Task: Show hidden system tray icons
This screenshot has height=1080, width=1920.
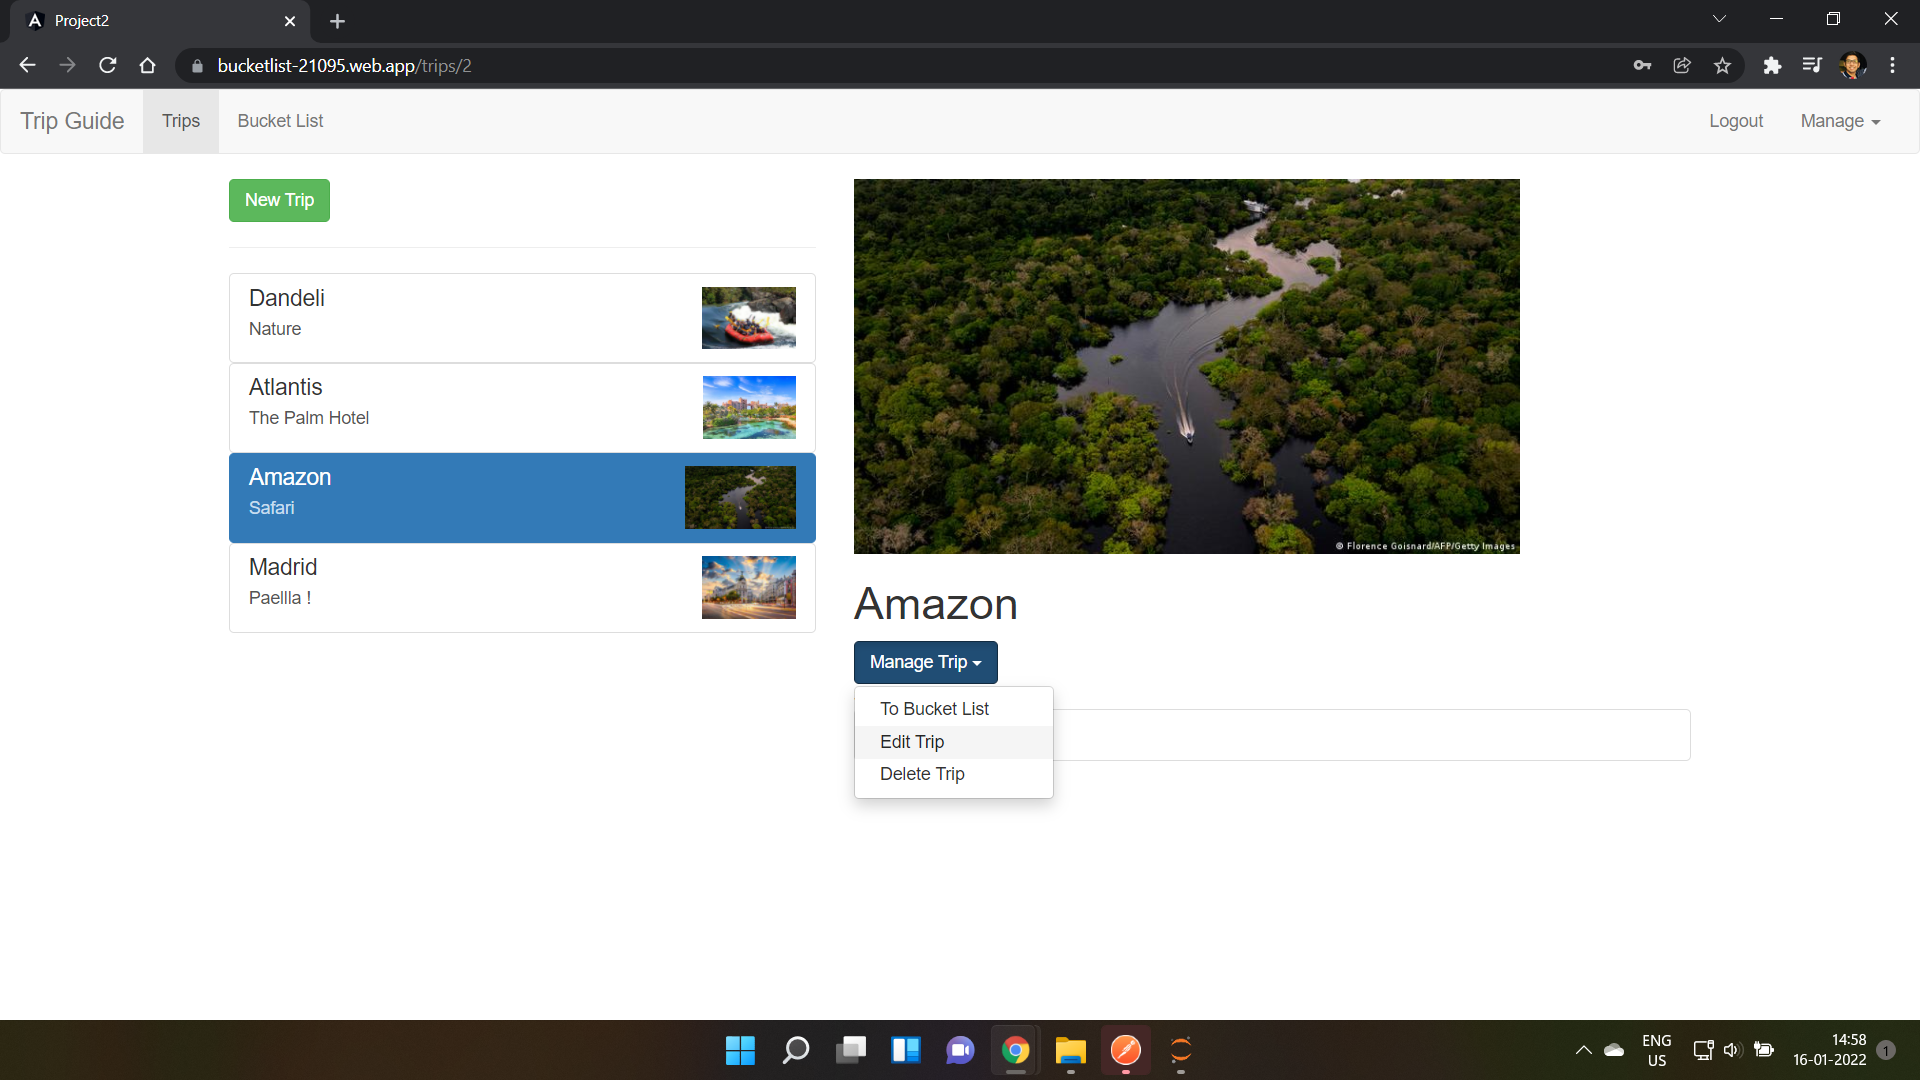Action: pyautogui.click(x=1583, y=1050)
